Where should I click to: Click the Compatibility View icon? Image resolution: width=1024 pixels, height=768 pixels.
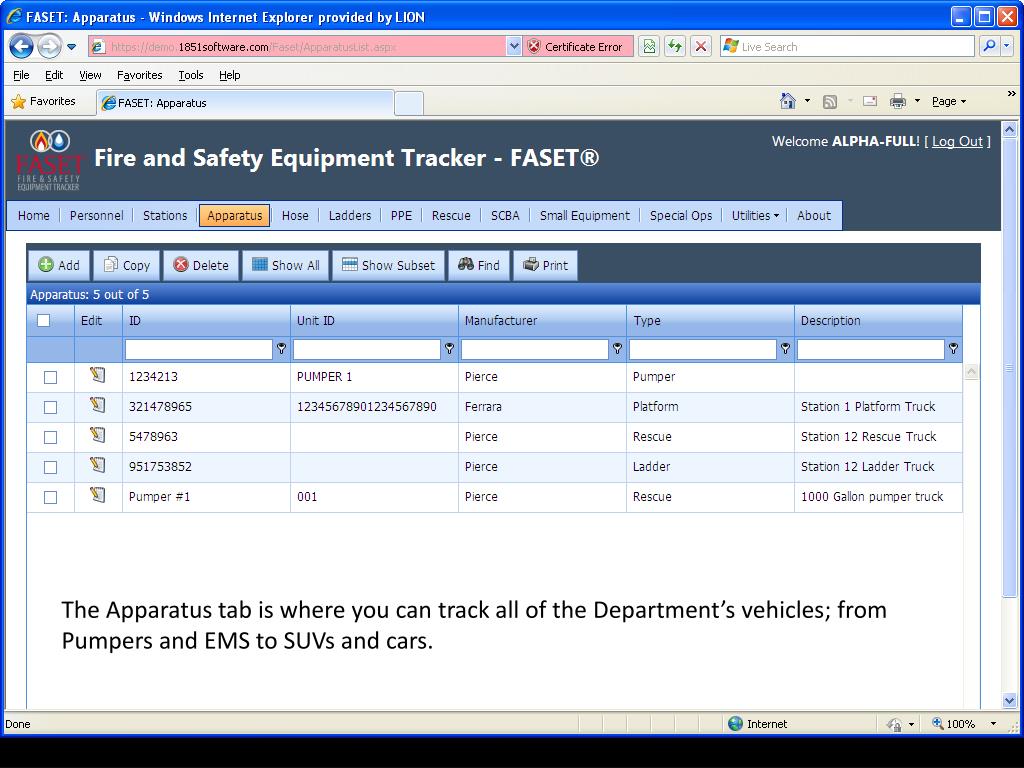click(x=648, y=46)
